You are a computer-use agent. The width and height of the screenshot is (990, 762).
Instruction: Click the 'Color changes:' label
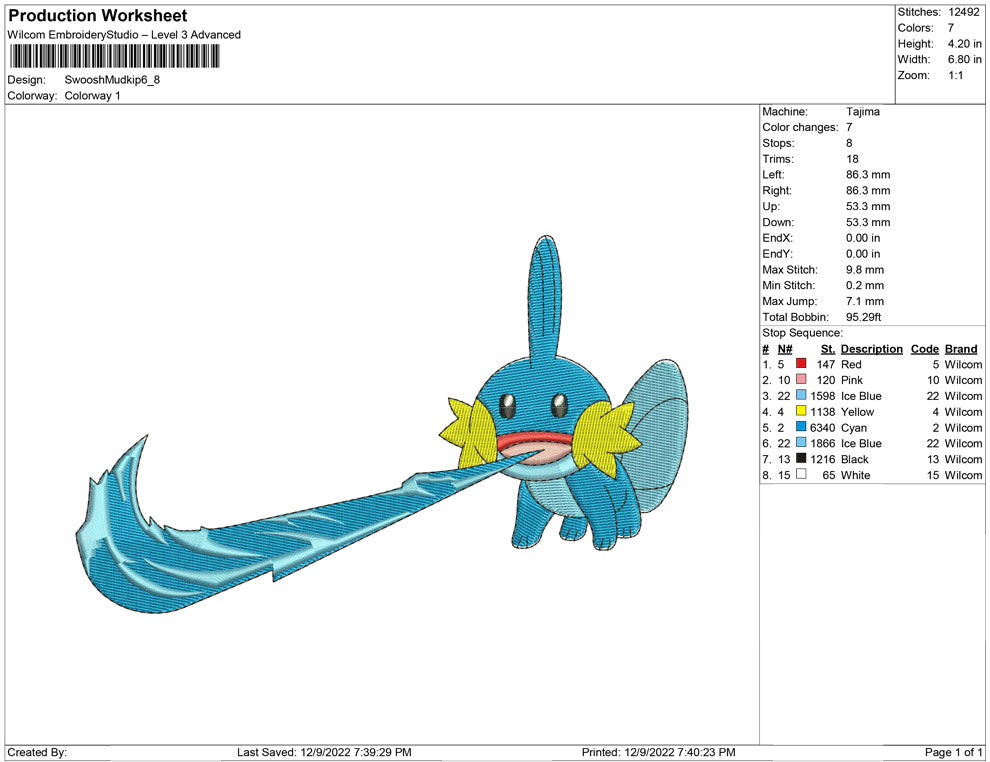[800, 127]
